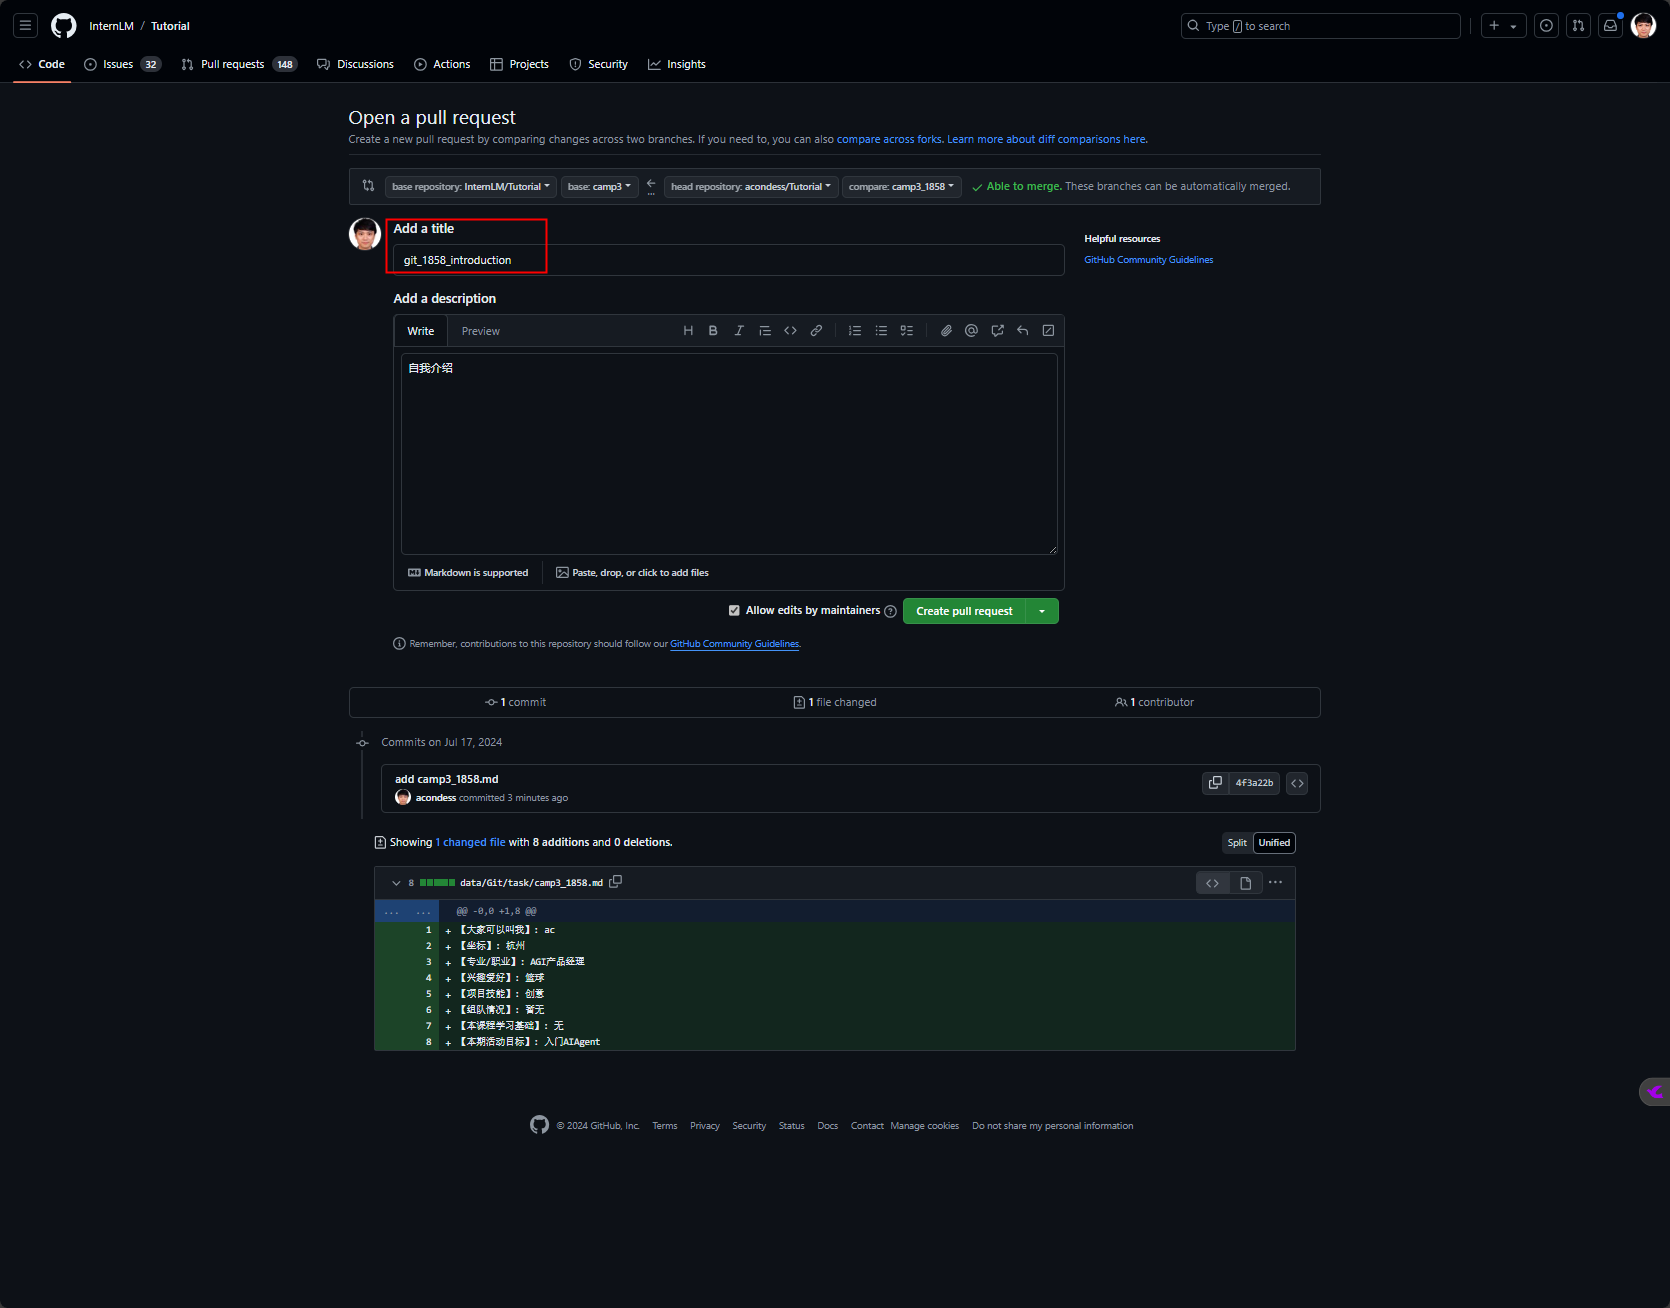Switch diff view to Unified
Image resolution: width=1670 pixels, height=1308 pixels.
click(1274, 843)
